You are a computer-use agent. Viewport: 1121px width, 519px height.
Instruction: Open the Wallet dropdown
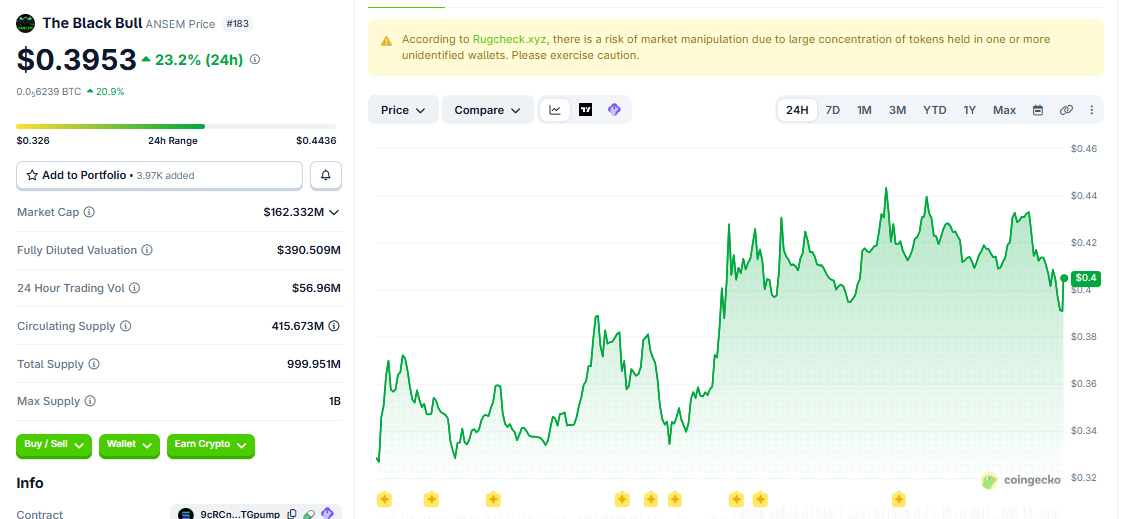pyautogui.click(x=129, y=445)
